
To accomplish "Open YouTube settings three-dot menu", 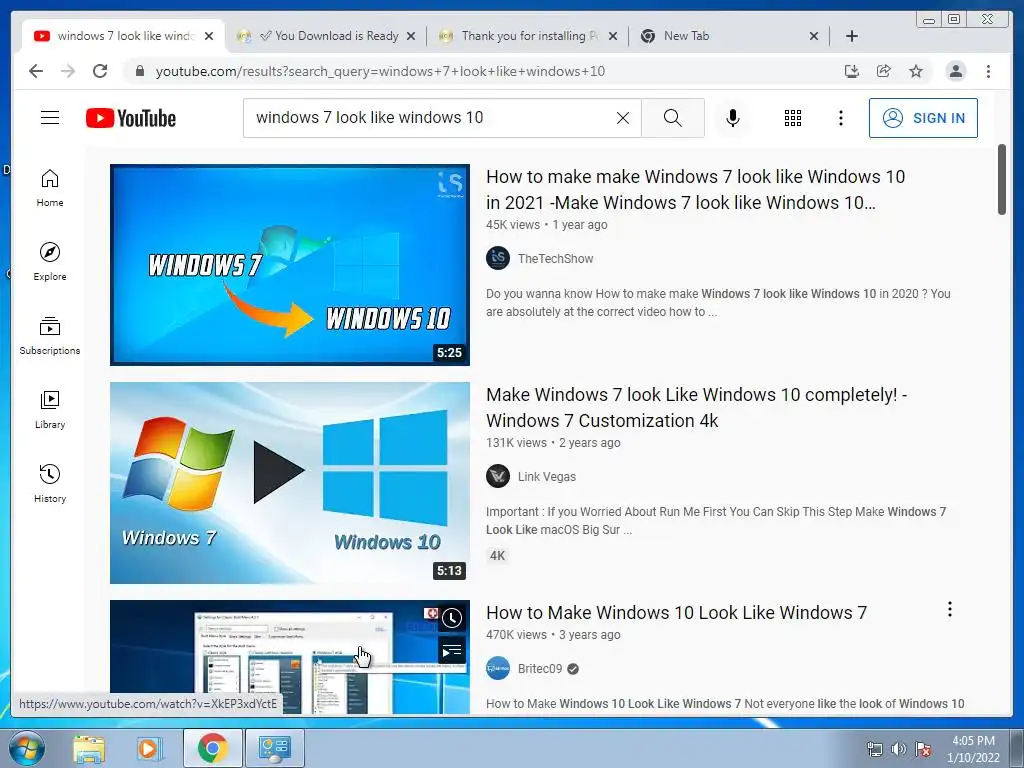I will [840, 118].
